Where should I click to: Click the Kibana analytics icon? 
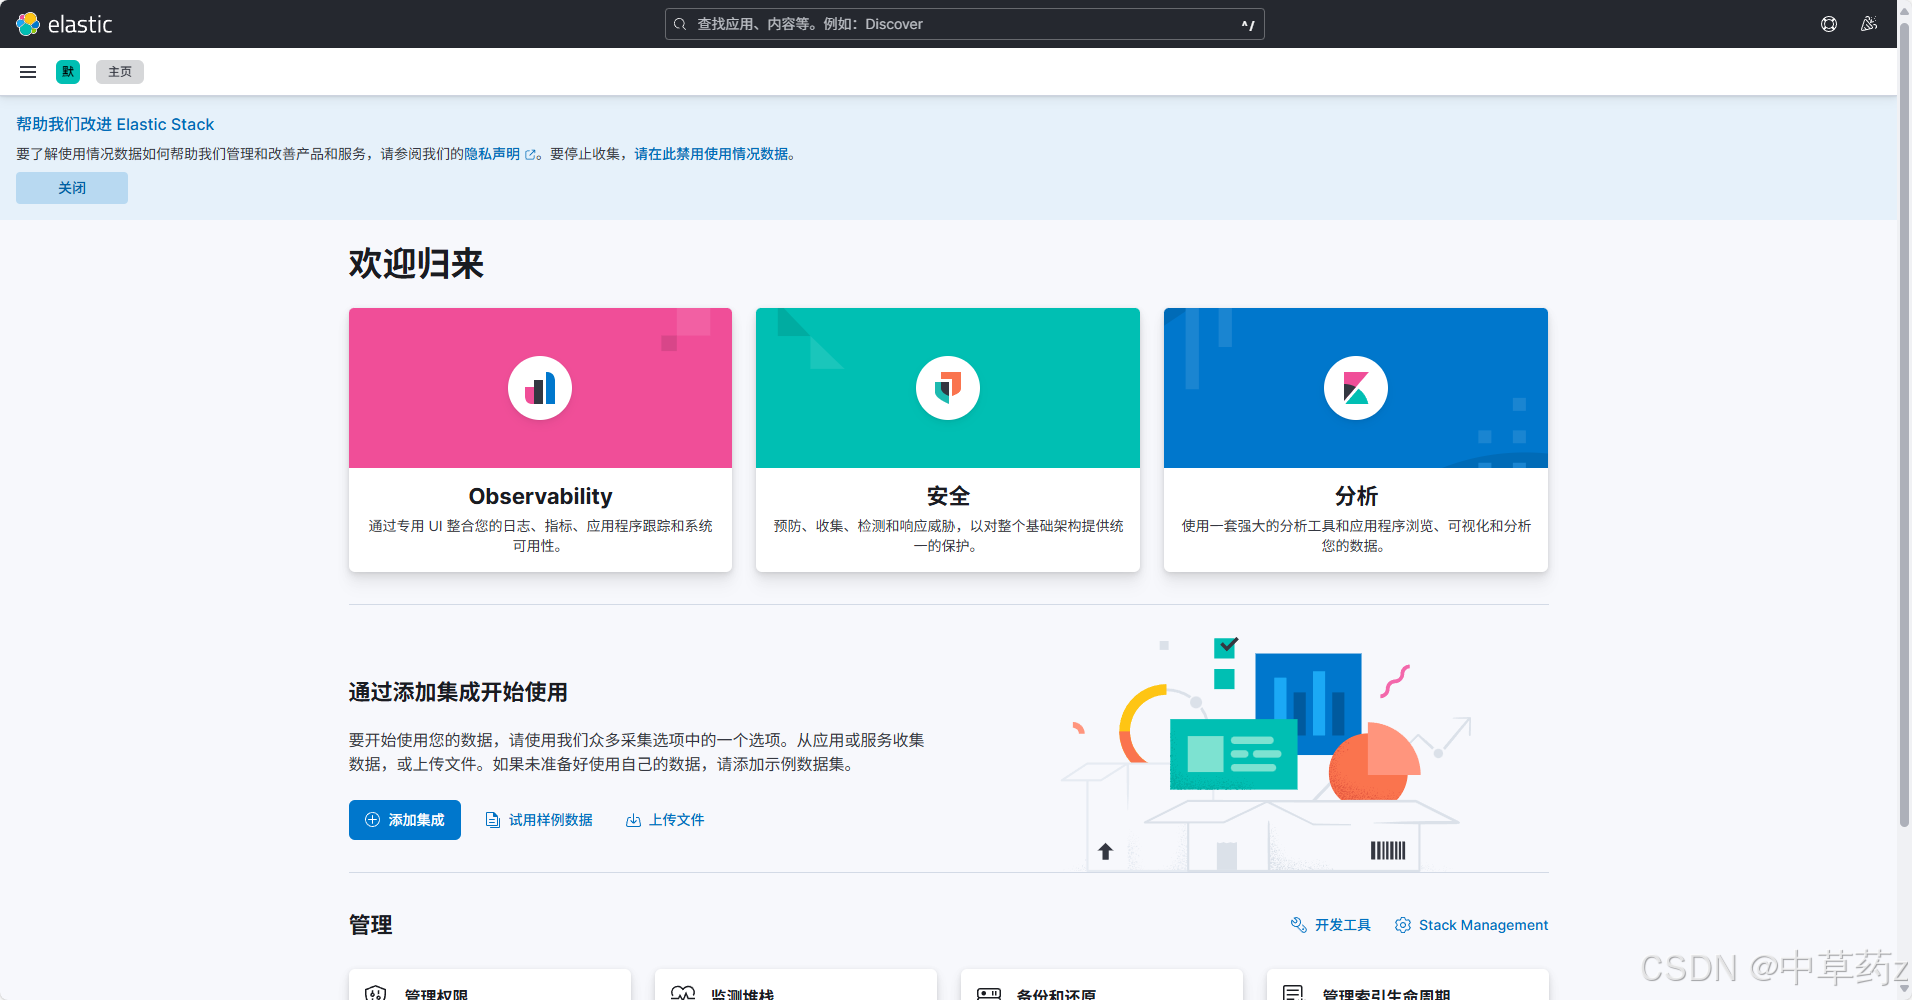(x=1356, y=388)
